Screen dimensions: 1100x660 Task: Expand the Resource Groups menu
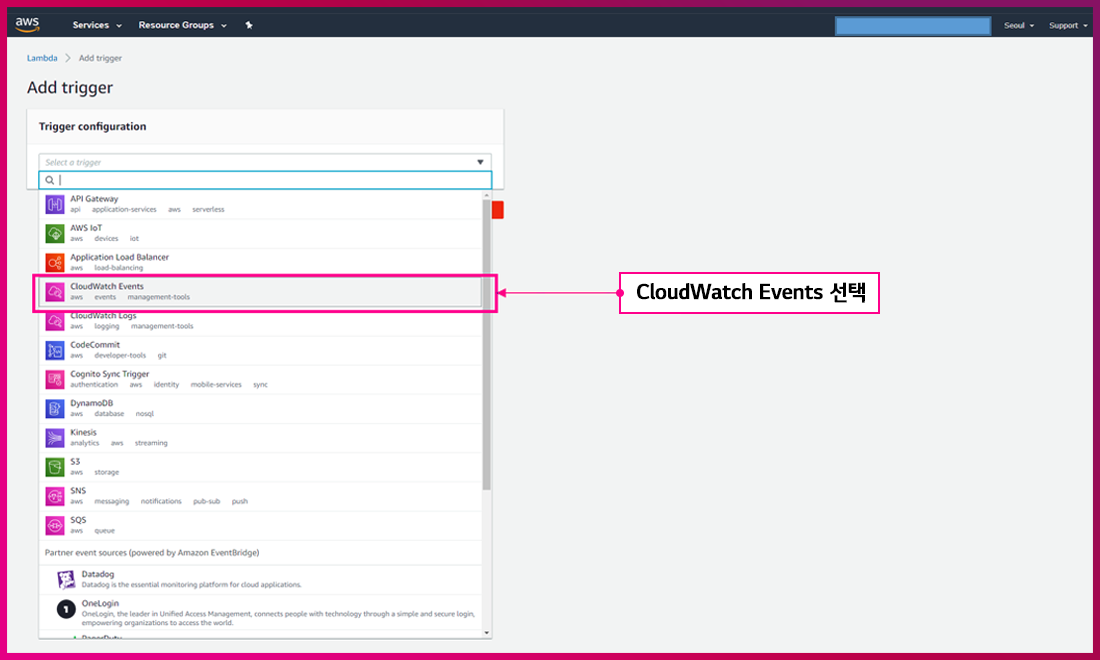coord(182,25)
